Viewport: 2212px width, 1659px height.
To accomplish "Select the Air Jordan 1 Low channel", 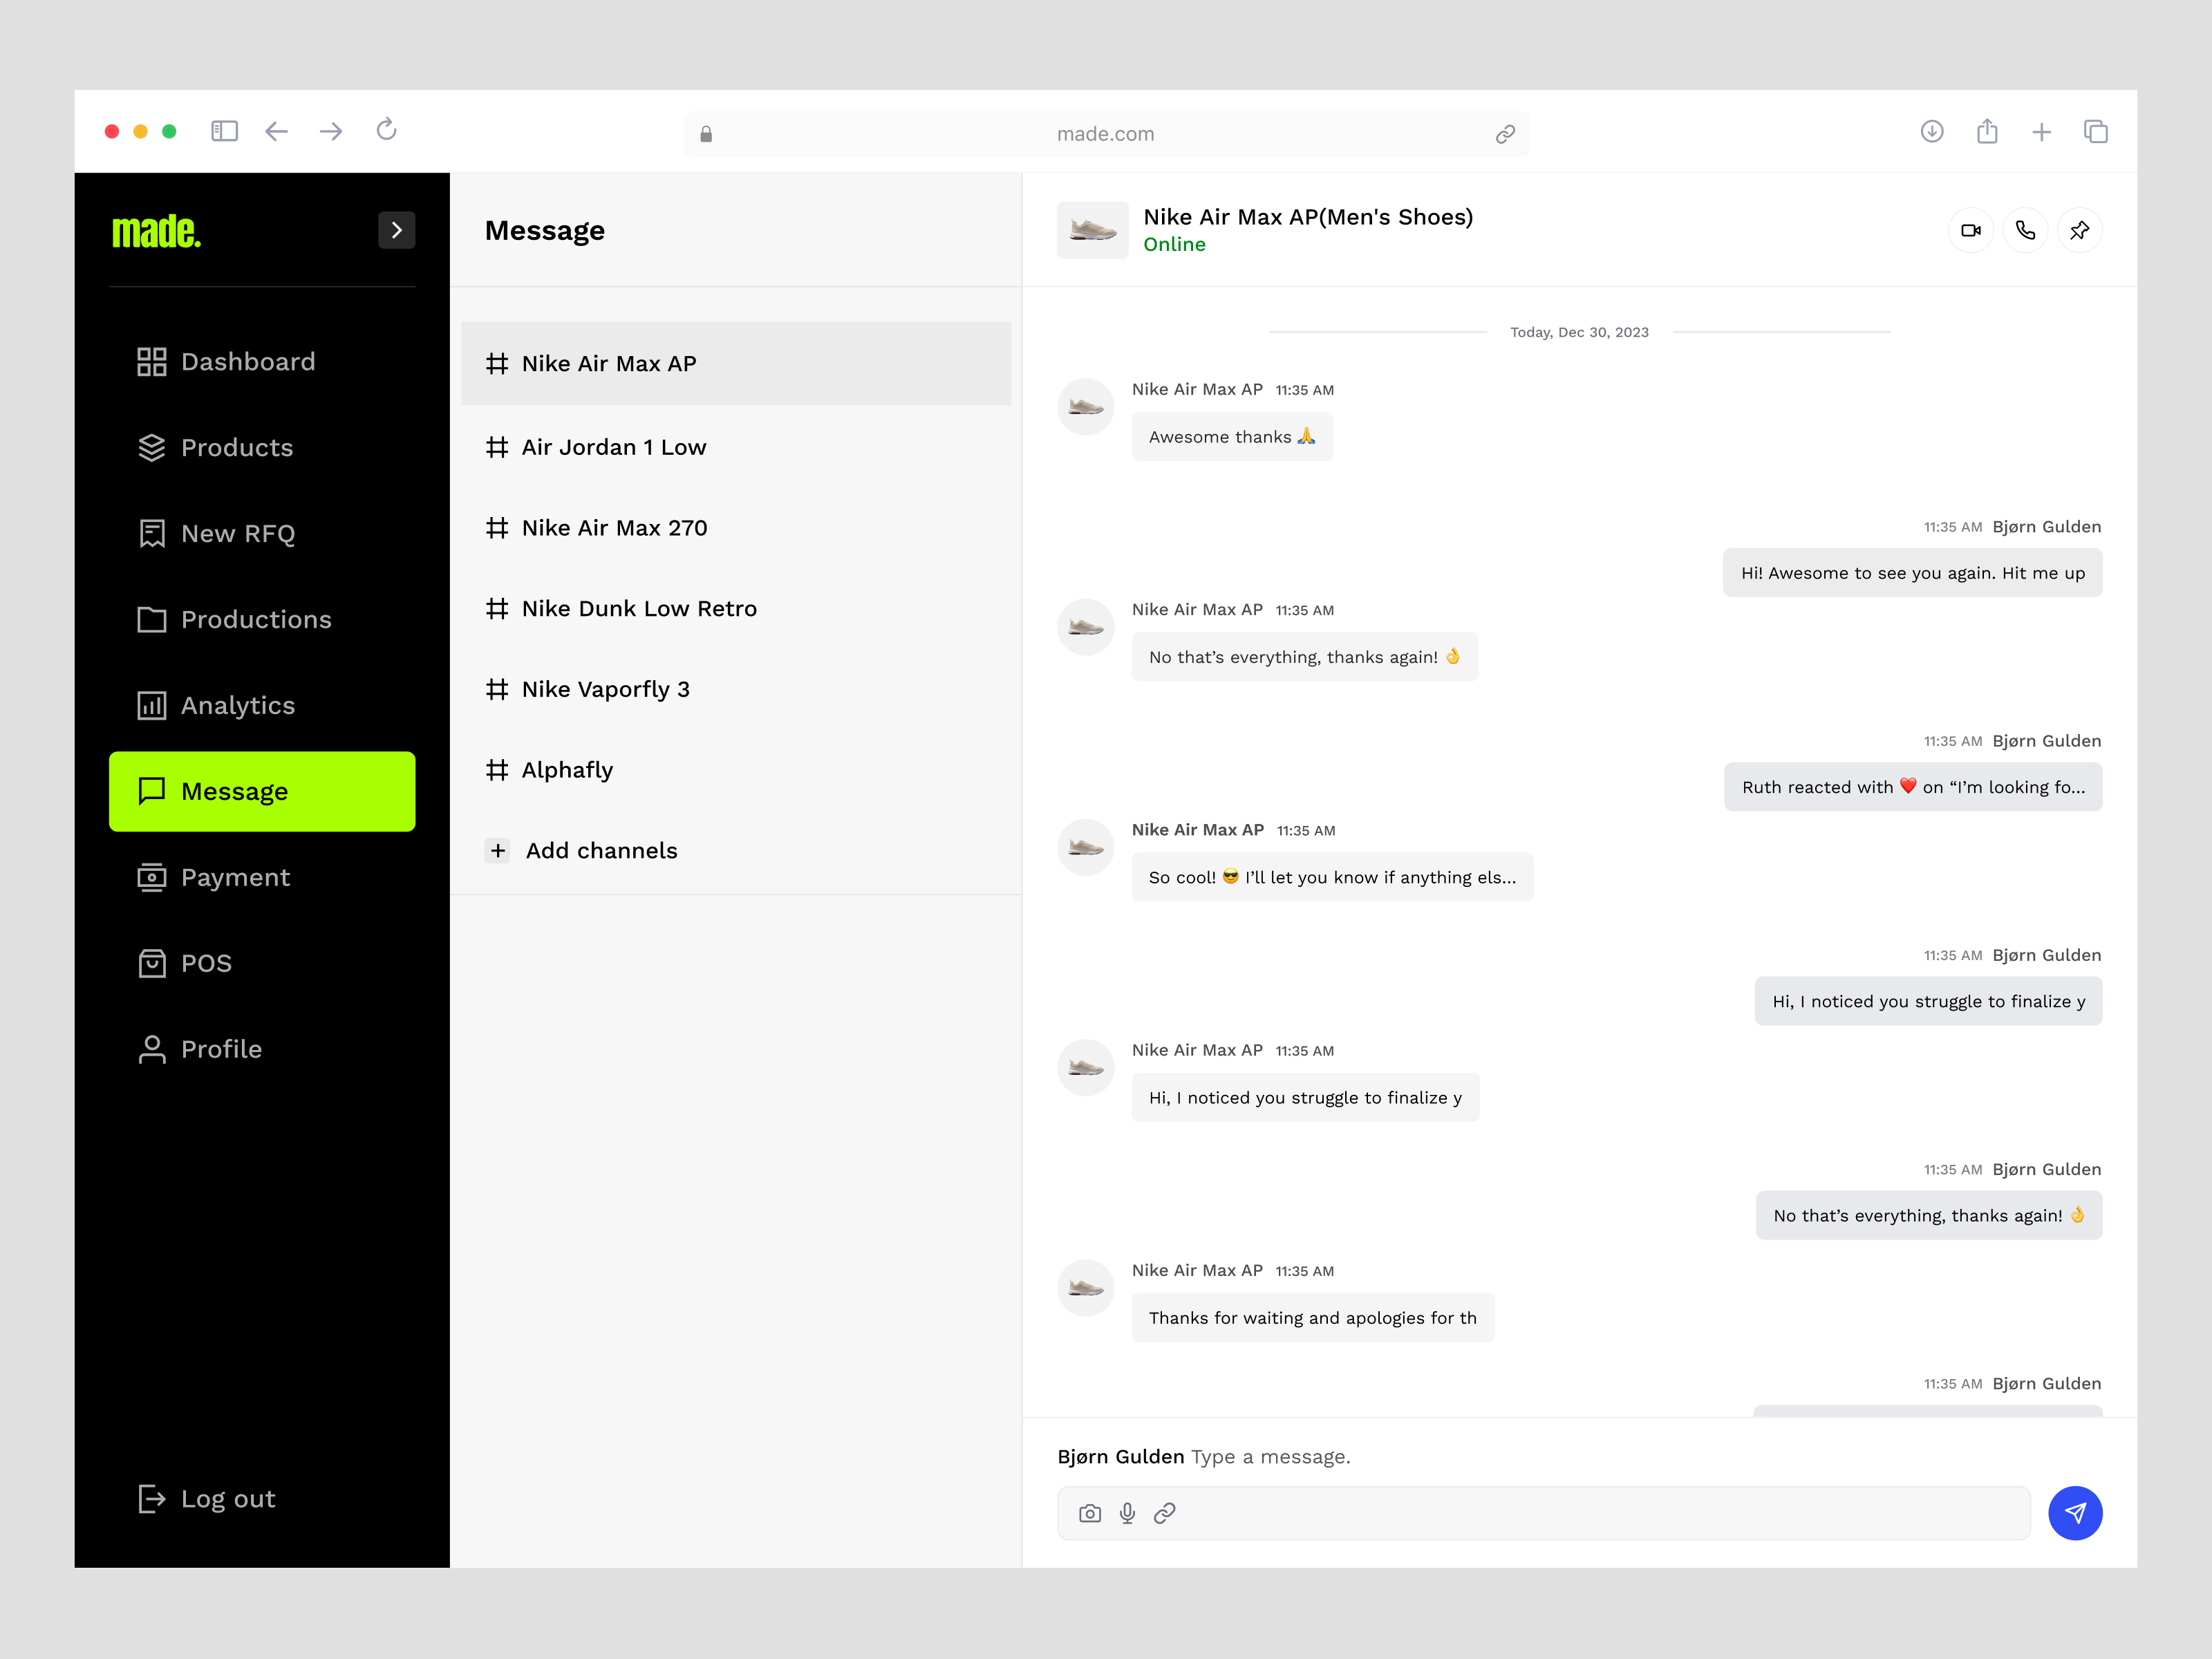I will 613,447.
